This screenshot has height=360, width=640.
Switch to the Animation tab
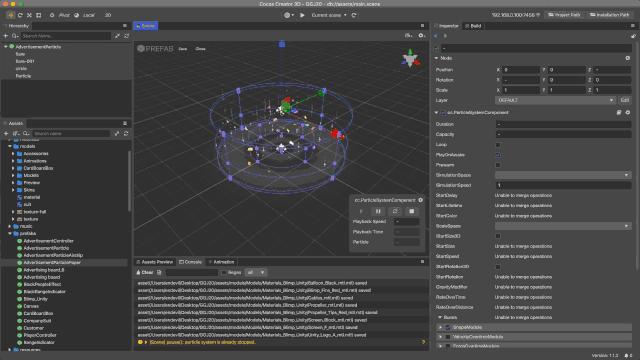[x=222, y=262]
